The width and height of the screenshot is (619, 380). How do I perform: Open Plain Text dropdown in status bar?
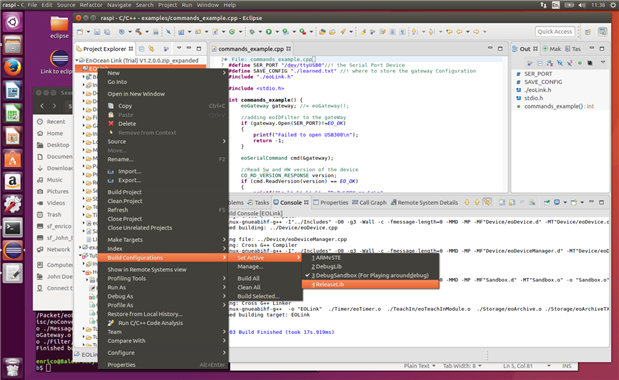419,366
